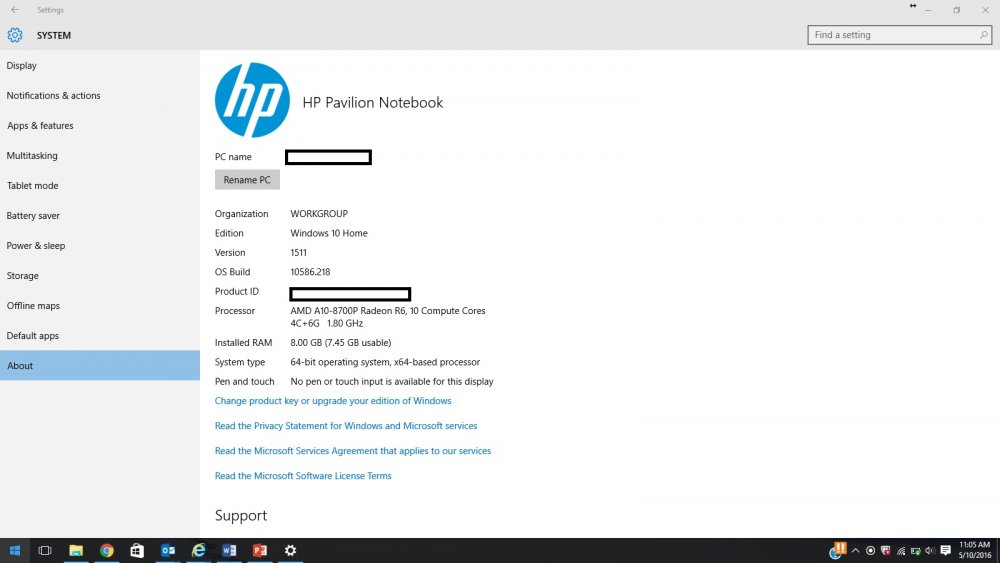1000x563 pixels.
Task: Click the System gear icon
Action: (x=15, y=35)
